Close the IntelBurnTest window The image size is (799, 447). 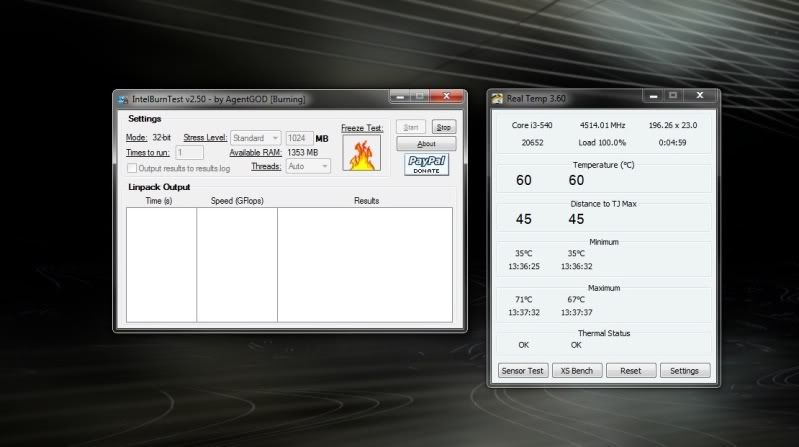(x=446, y=97)
